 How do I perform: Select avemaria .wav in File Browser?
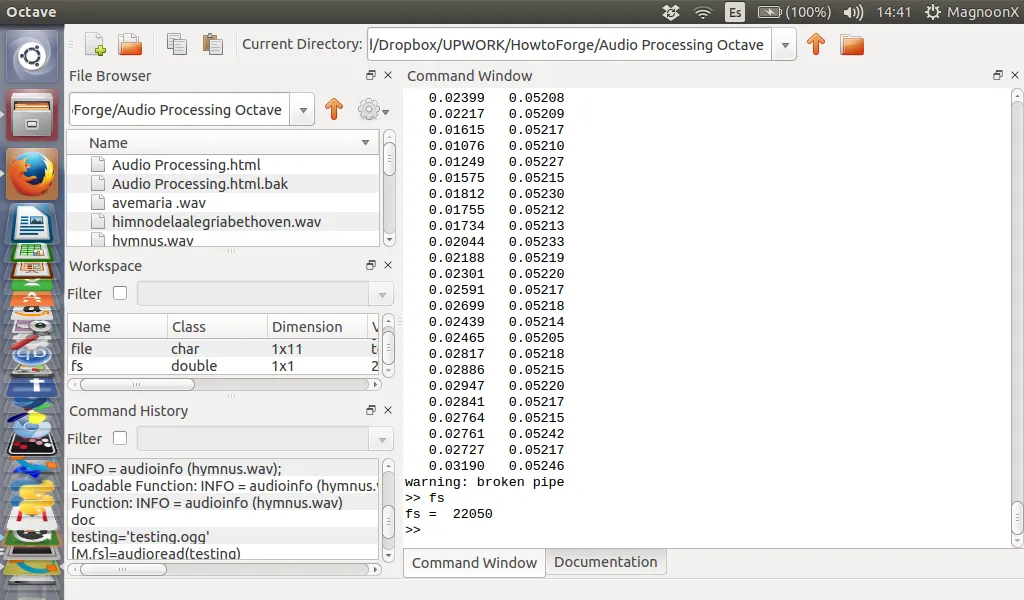point(158,203)
